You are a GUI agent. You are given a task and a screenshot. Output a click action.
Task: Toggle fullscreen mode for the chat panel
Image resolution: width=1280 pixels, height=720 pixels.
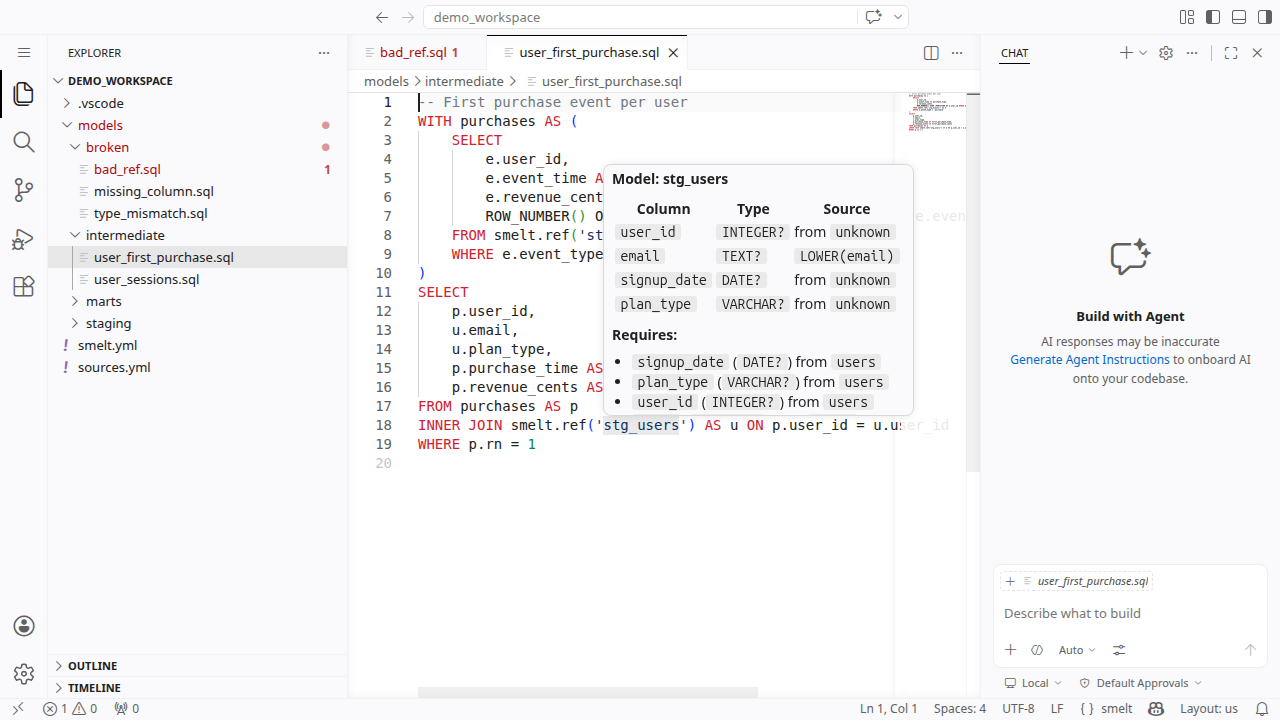(x=1230, y=53)
